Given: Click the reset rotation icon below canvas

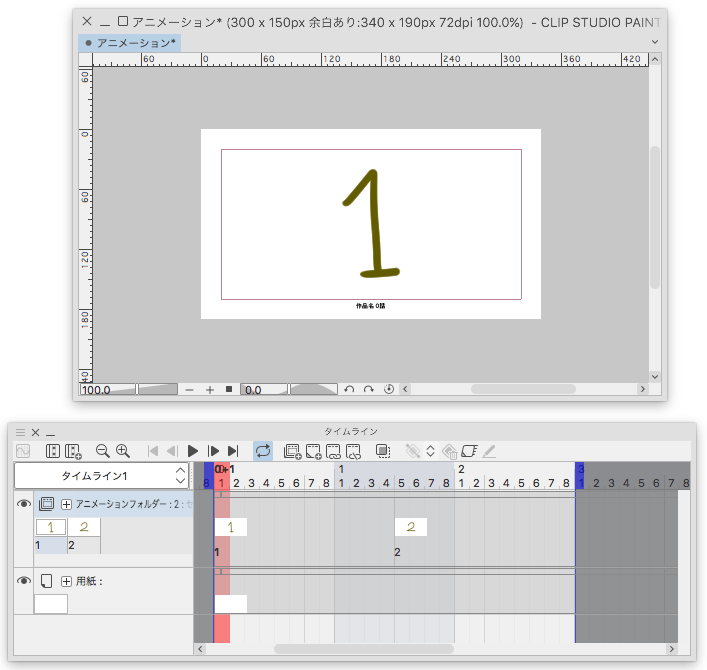Looking at the screenshot, I should pos(389,389).
